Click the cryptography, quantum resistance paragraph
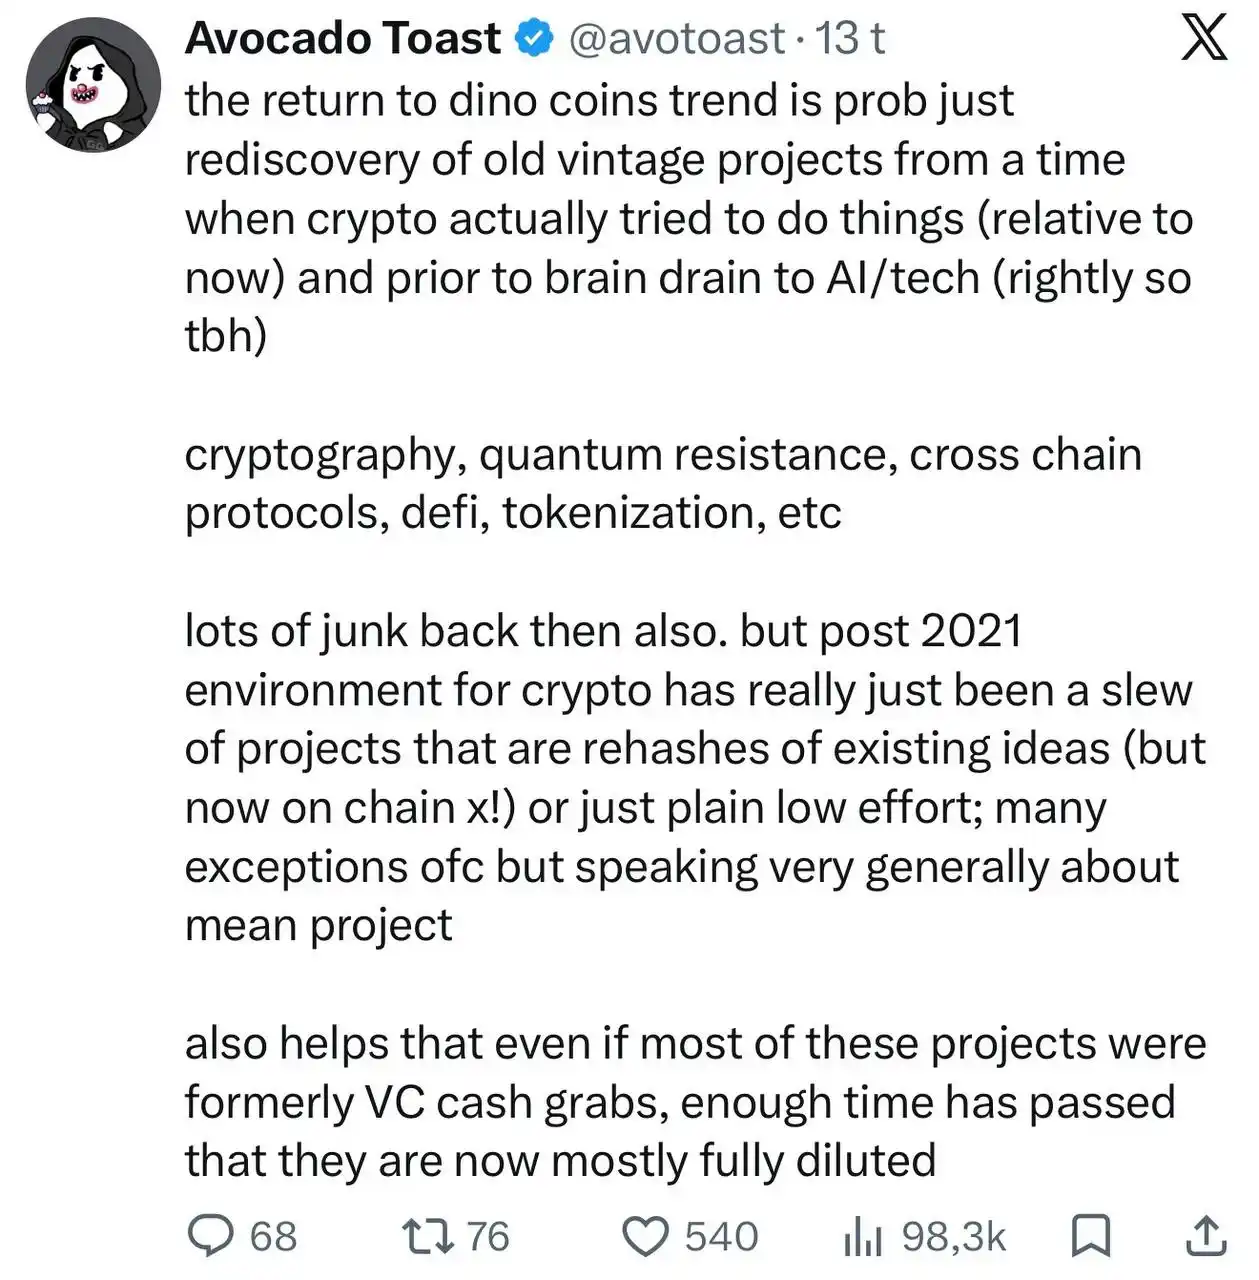Image resolution: width=1259 pixels, height=1280 pixels. (663, 484)
